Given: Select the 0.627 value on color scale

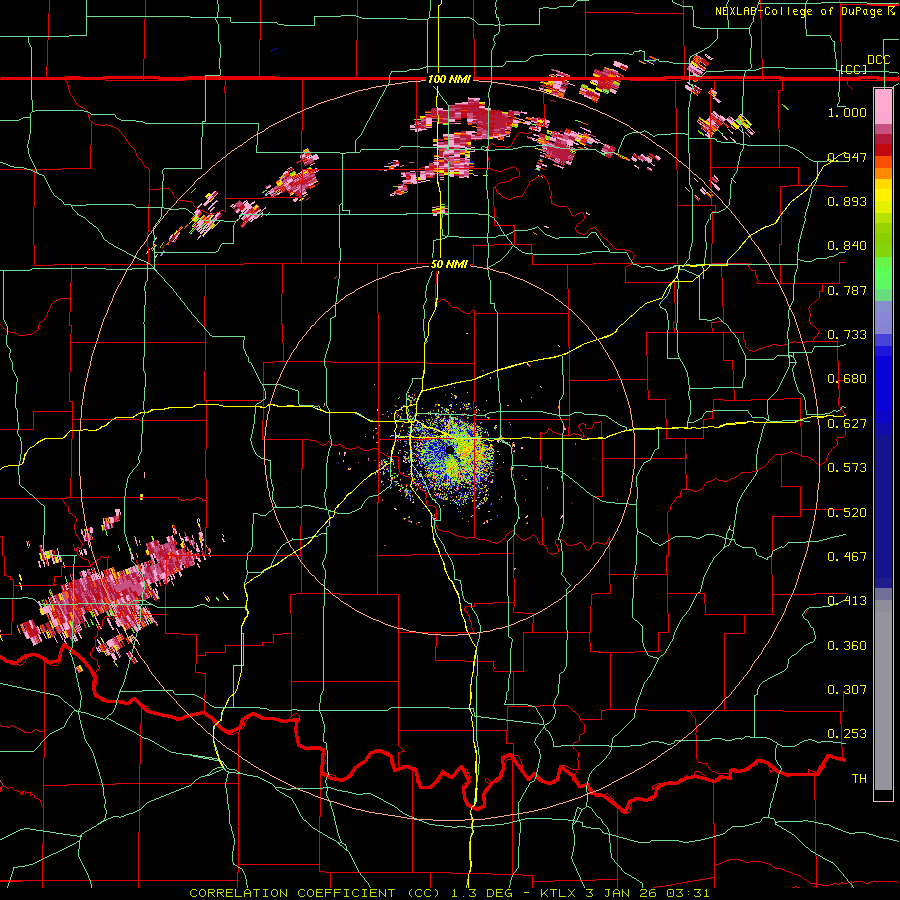Looking at the screenshot, I should coord(847,424).
